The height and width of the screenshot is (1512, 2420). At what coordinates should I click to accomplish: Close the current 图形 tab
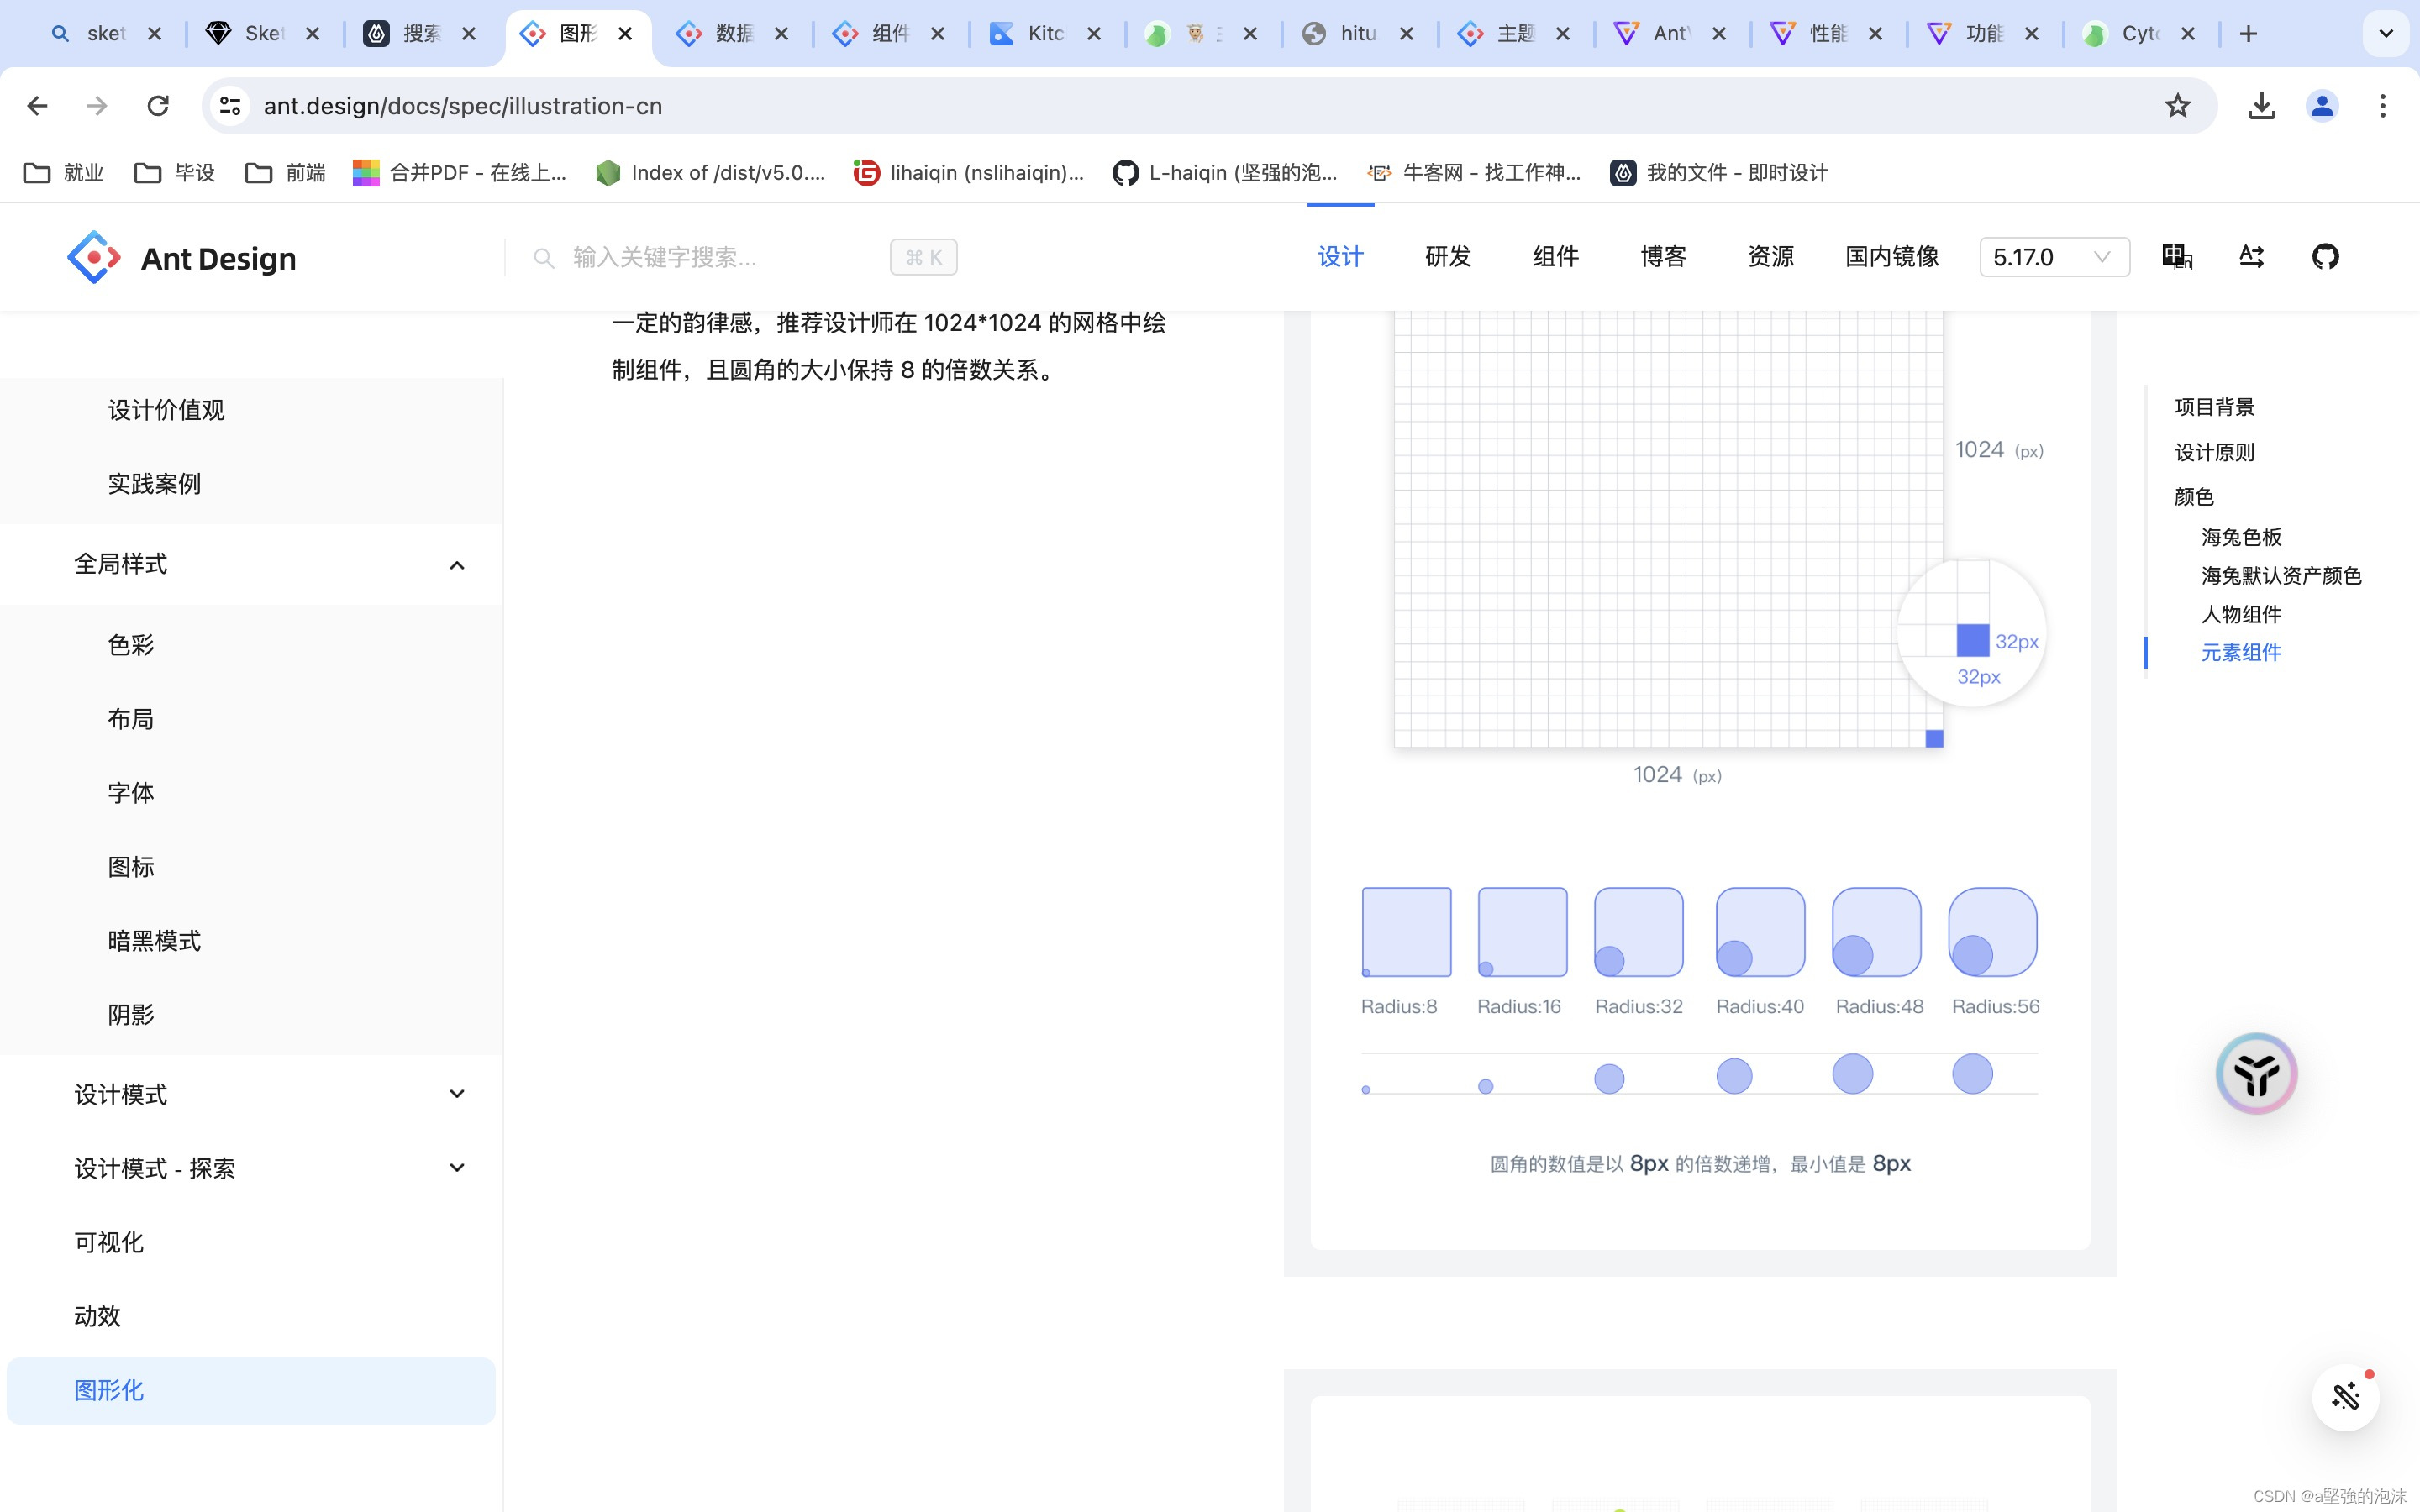[625, 33]
